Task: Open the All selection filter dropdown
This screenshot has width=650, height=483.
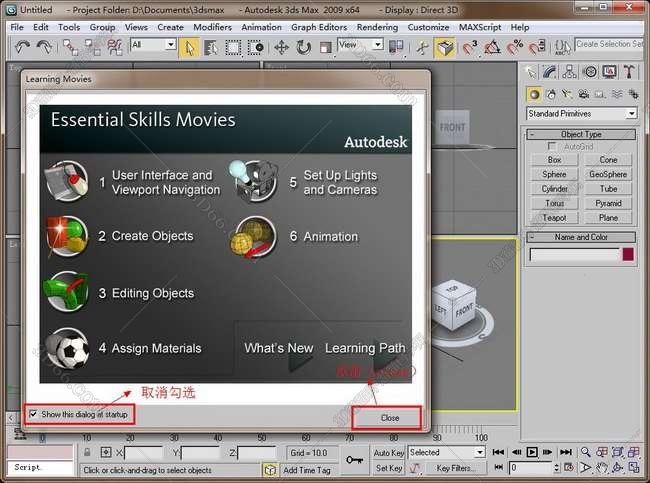Action: tap(153, 45)
